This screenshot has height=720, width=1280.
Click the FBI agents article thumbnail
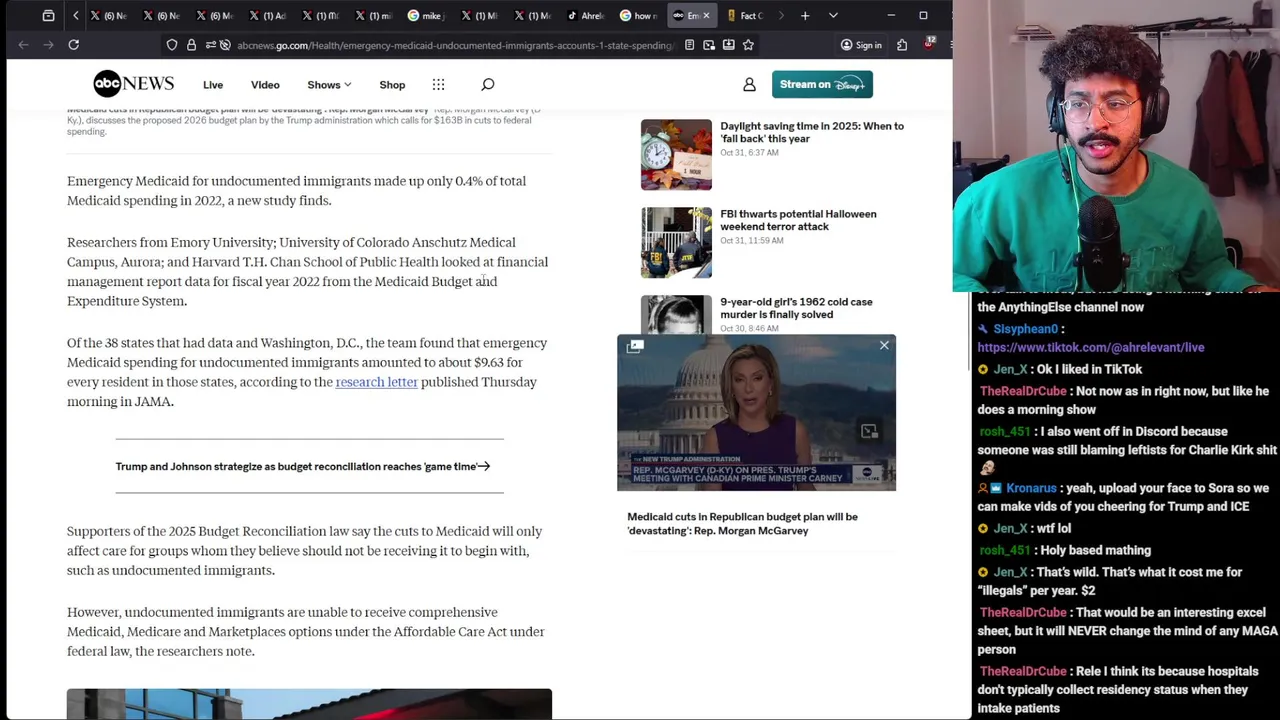(x=676, y=243)
